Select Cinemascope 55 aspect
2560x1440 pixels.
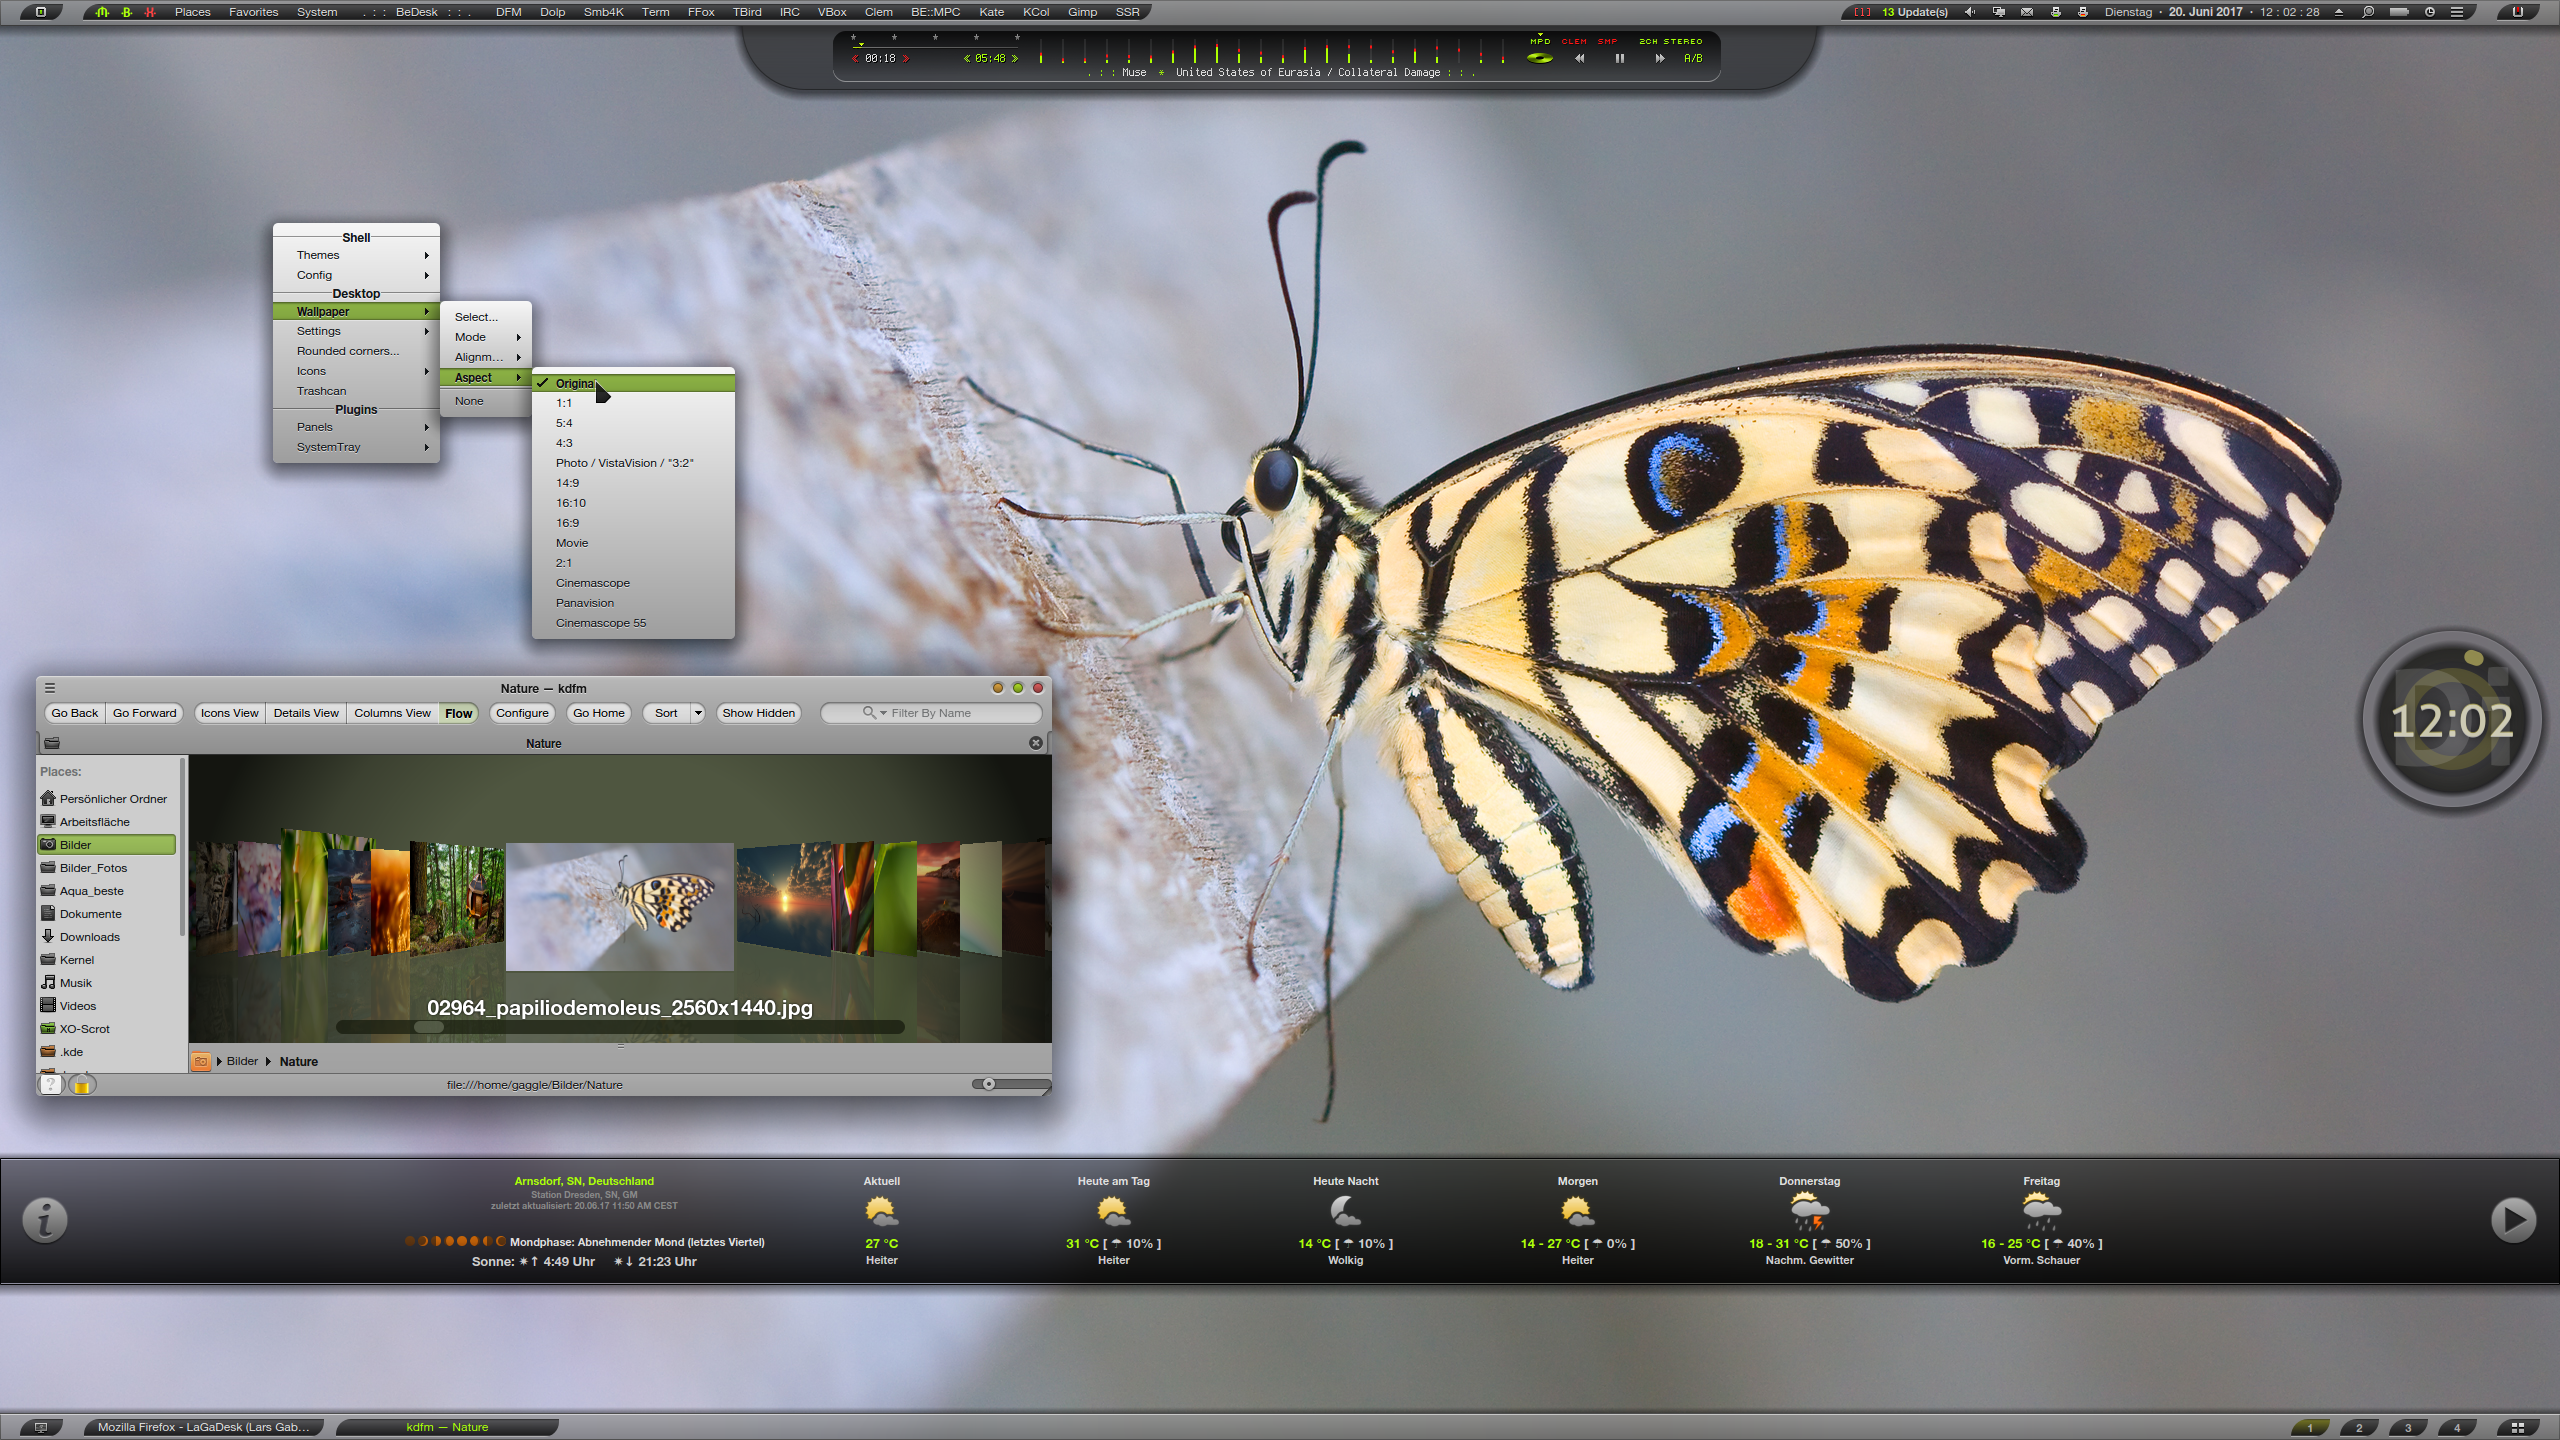pos(634,623)
